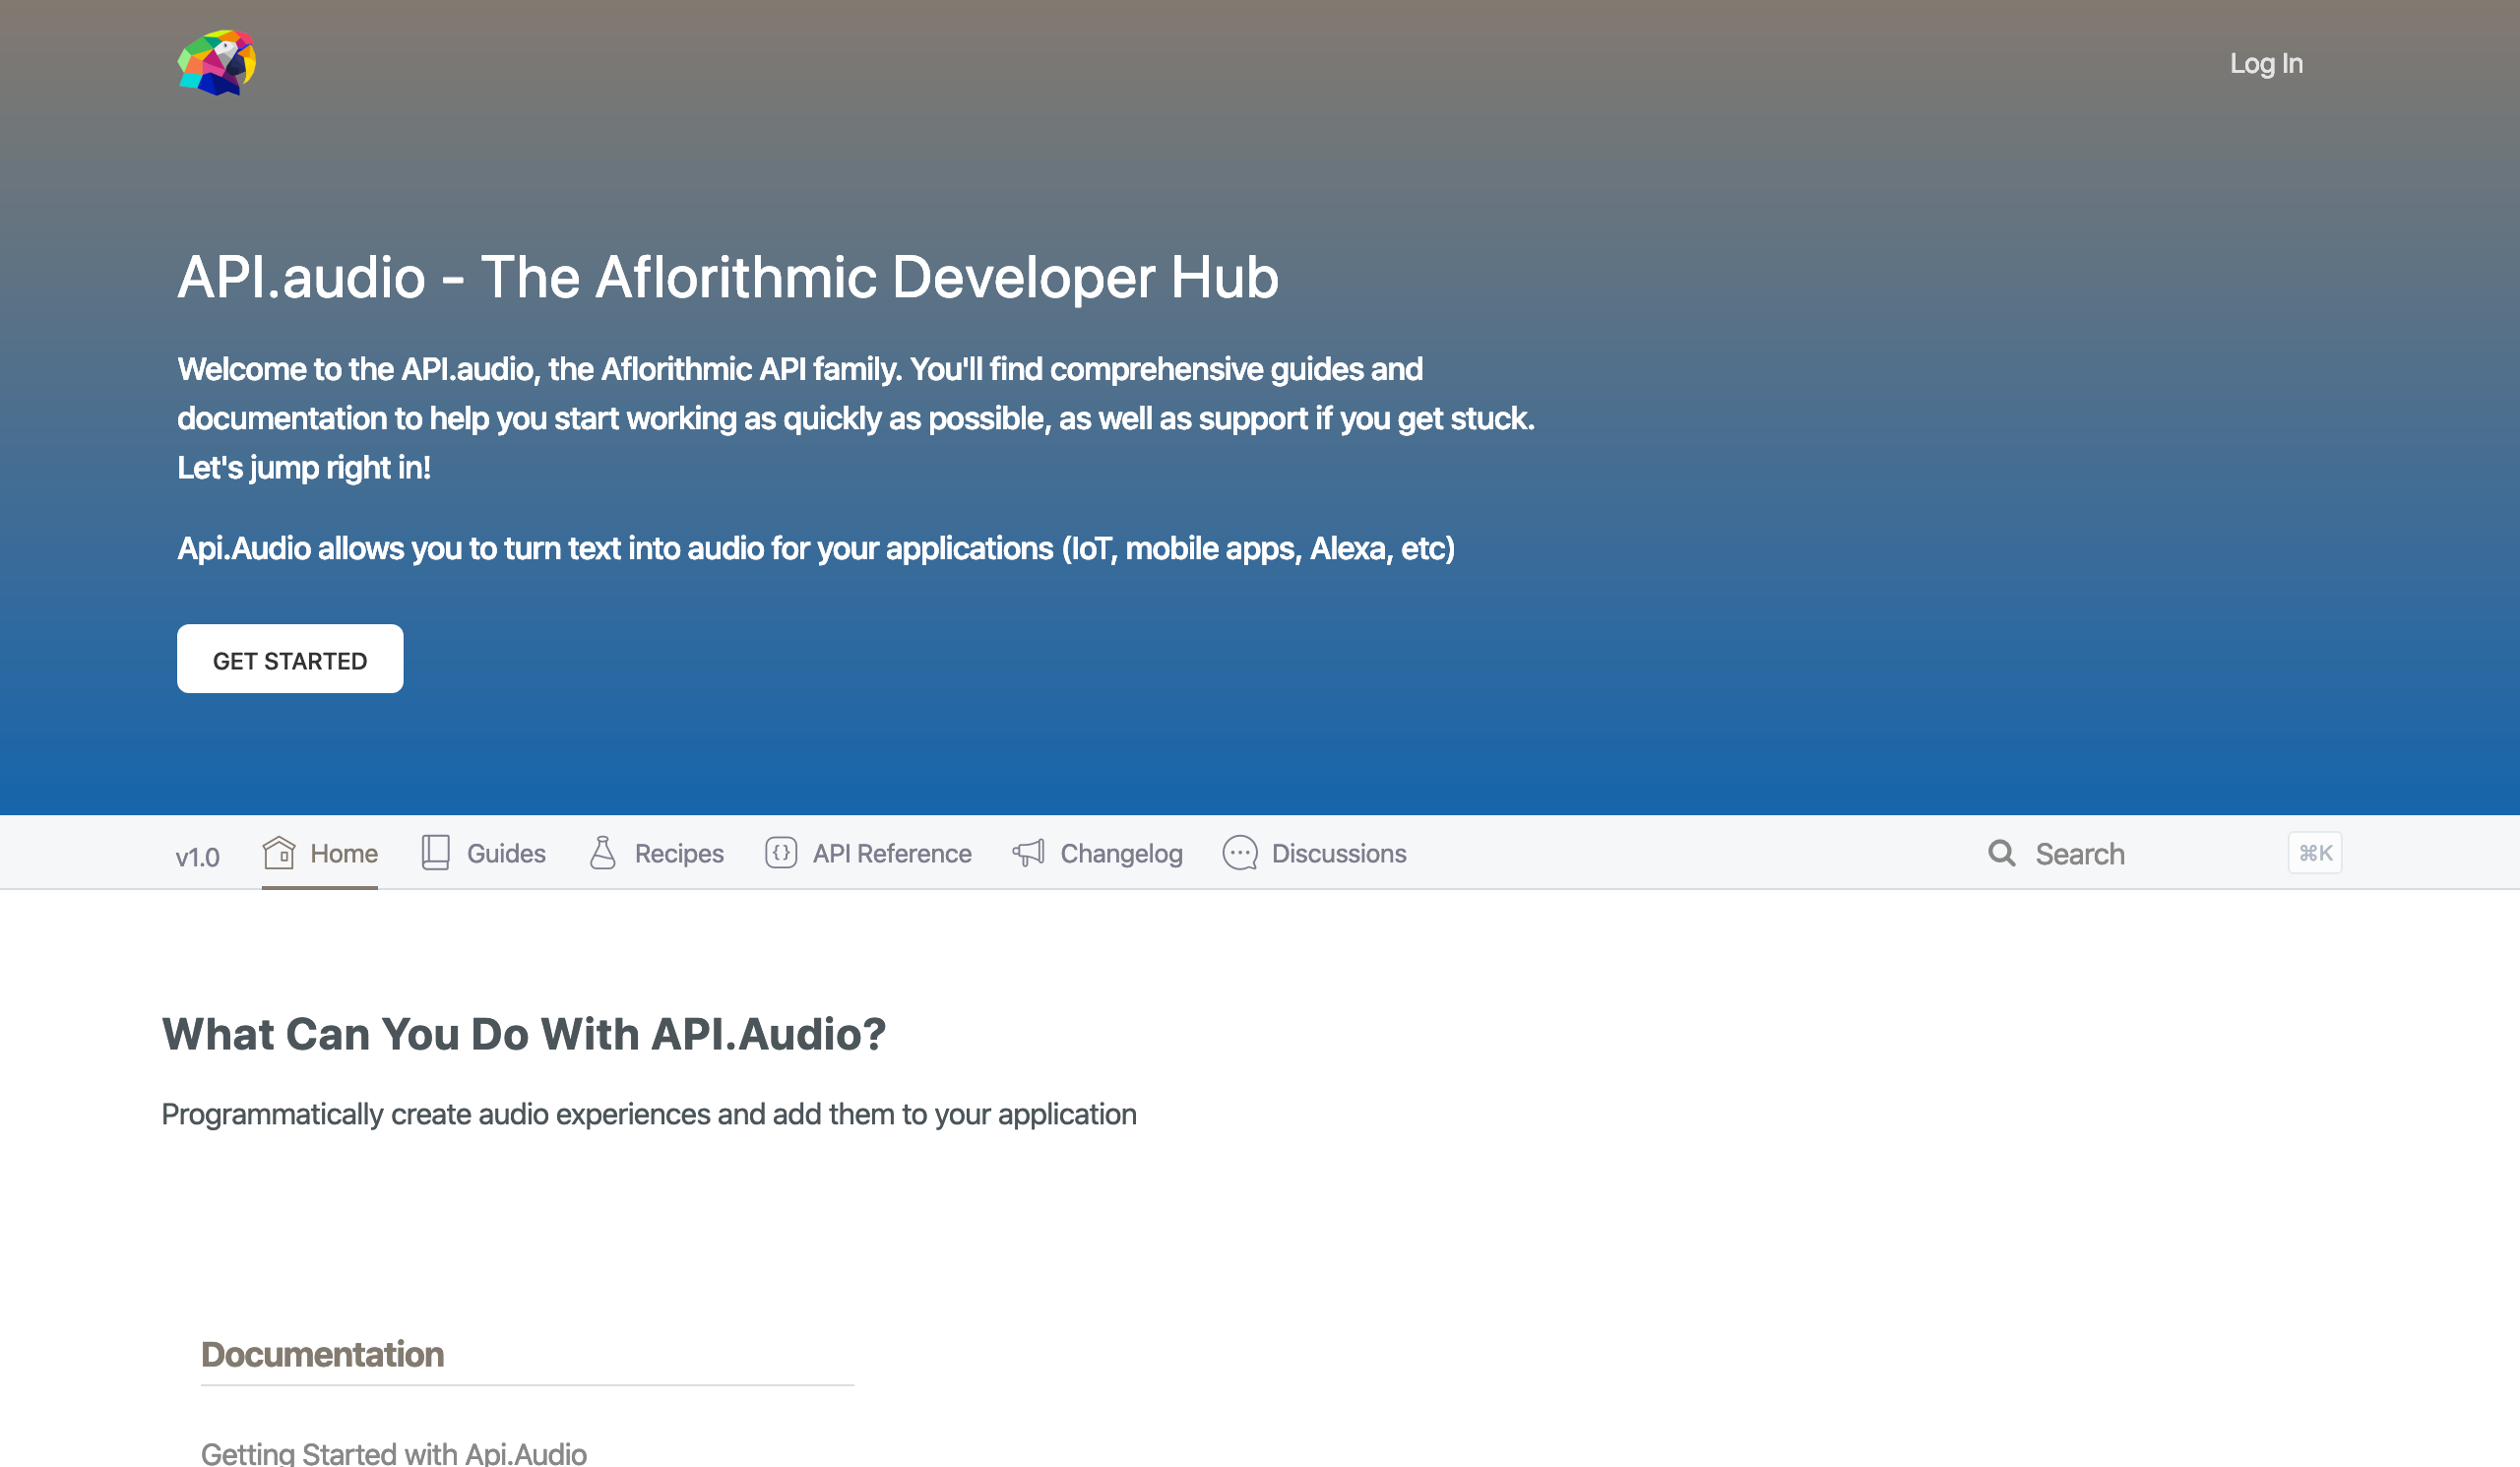Click the 'Api.Audio allows you to turn text' sentence
Screen dimensions: 2520x1467
coord(816,548)
